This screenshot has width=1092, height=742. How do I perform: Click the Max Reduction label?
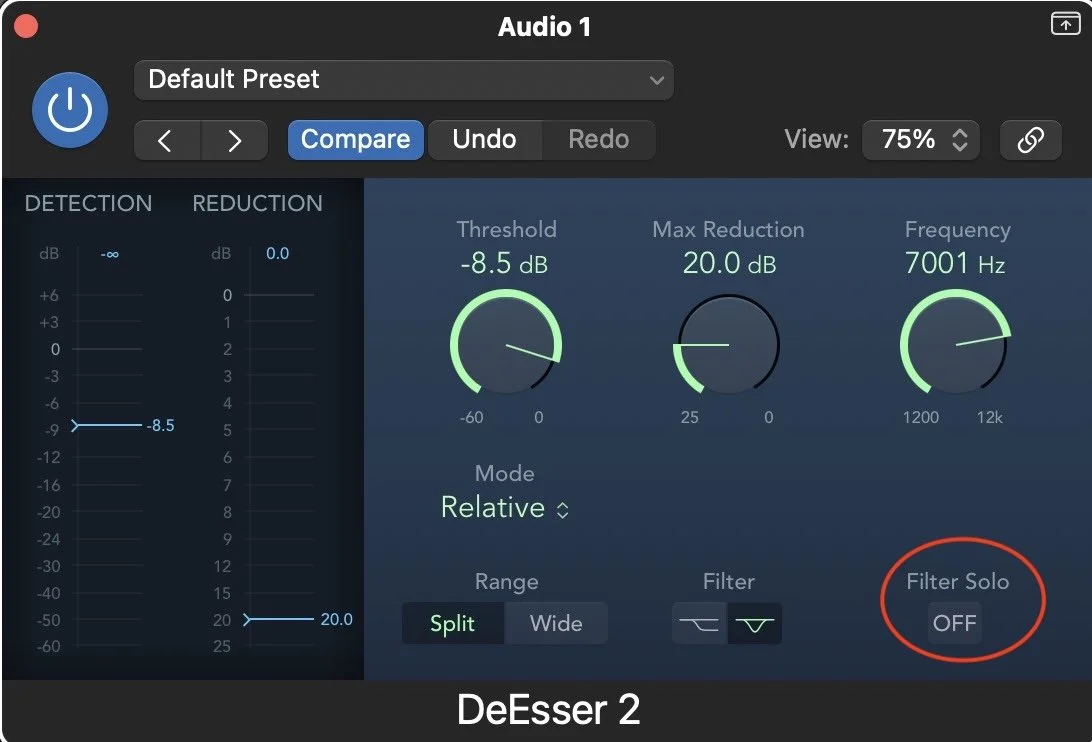pyautogui.click(x=728, y=229)
